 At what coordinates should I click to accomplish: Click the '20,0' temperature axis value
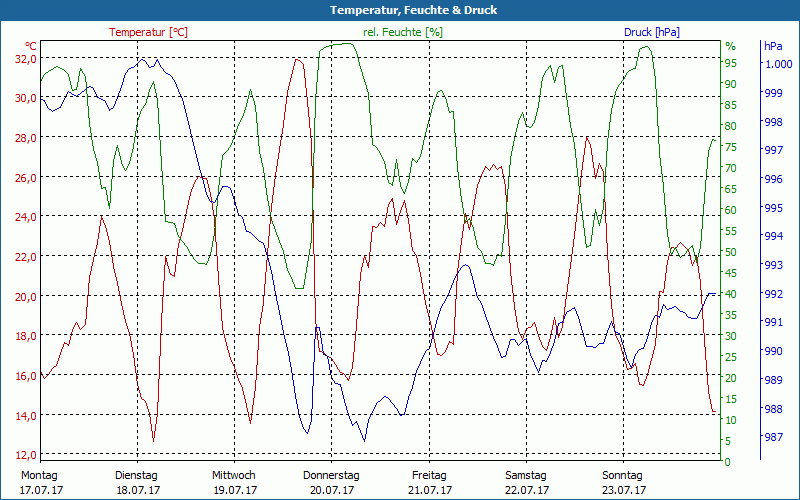point(26,296)
